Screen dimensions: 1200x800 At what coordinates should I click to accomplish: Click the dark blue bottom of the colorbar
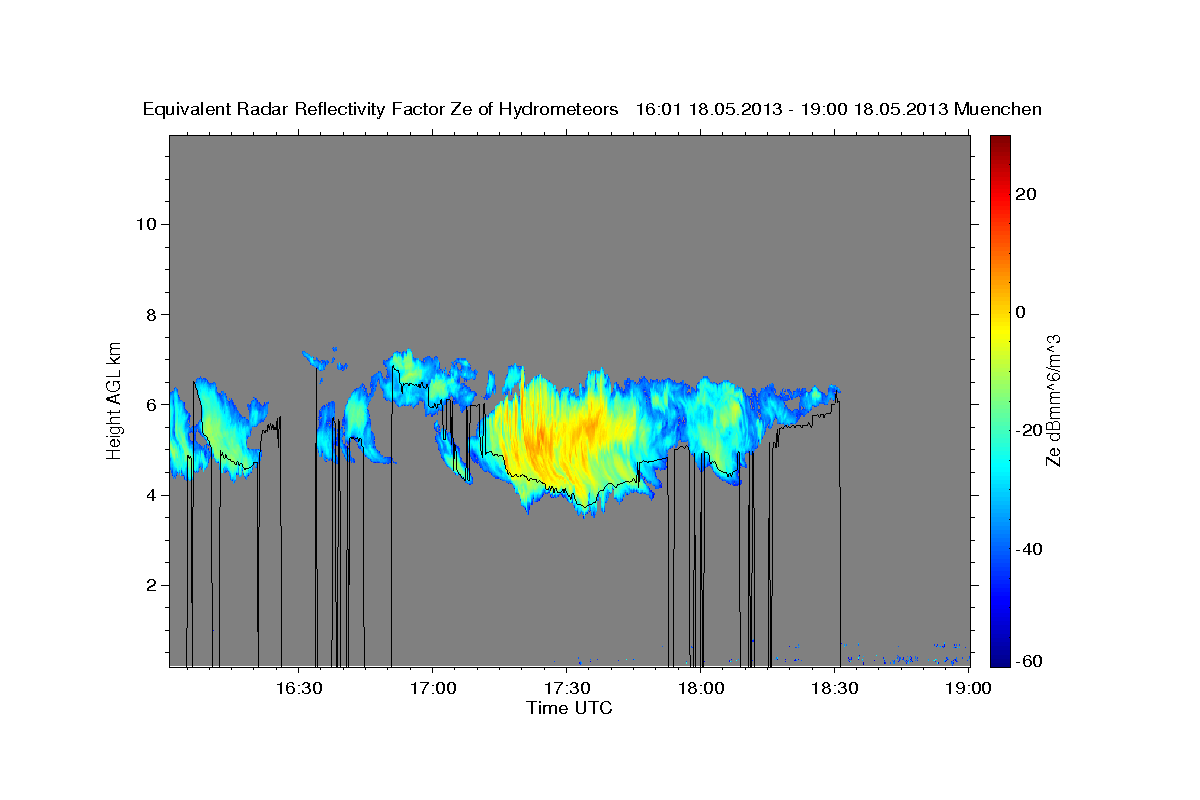pyautogui.click(x=999, y=658)
